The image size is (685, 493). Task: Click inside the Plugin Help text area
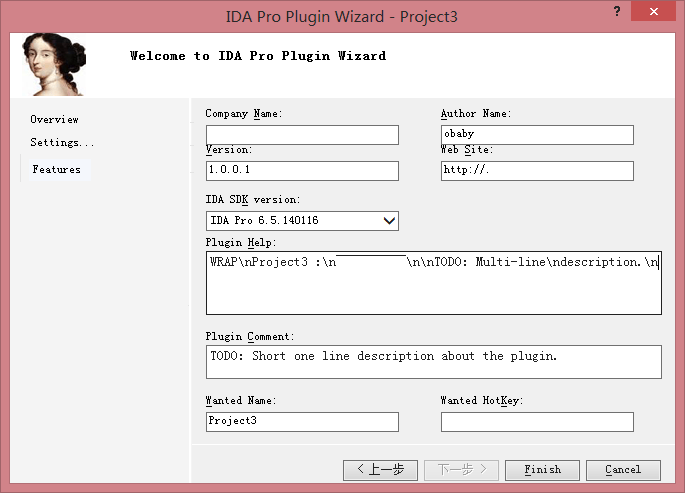(x=434, y=283)
